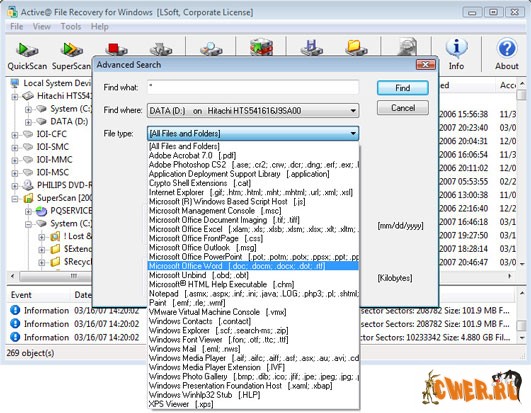Close the Advanced Search dialog
531x413 pixels.
pyautogui.click(x=426, y=64)
